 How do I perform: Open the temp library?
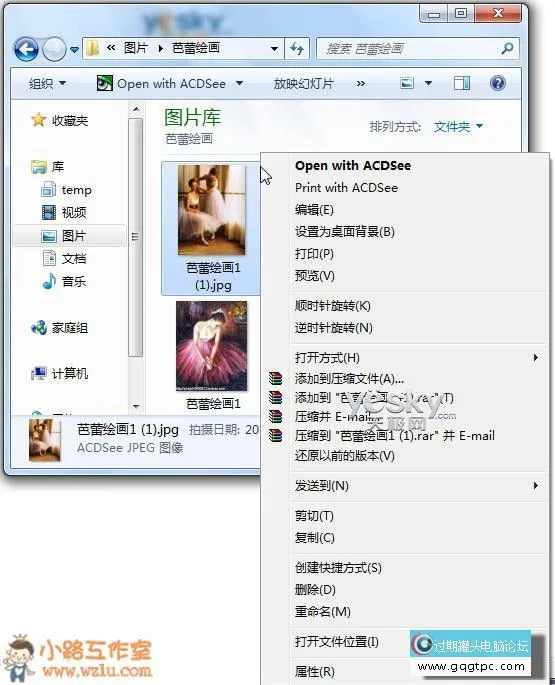(66, 190)
